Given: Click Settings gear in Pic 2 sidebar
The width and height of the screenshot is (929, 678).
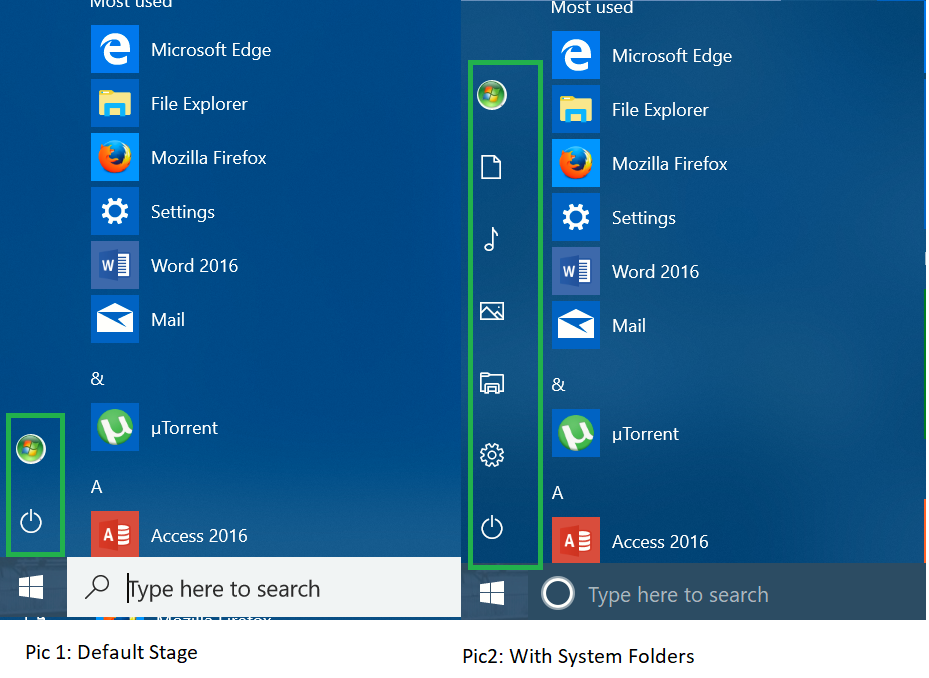Looking at the screenshot, I should coord(492,455).
